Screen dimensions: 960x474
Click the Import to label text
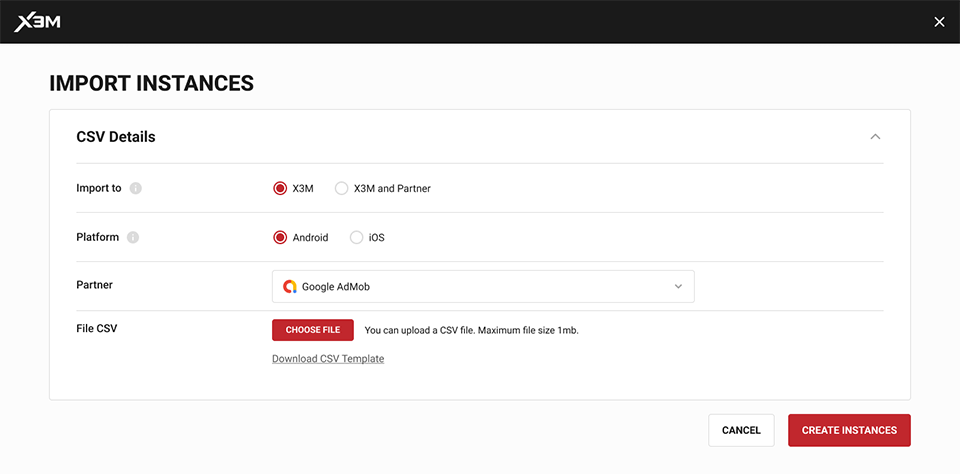click(99, 188)
